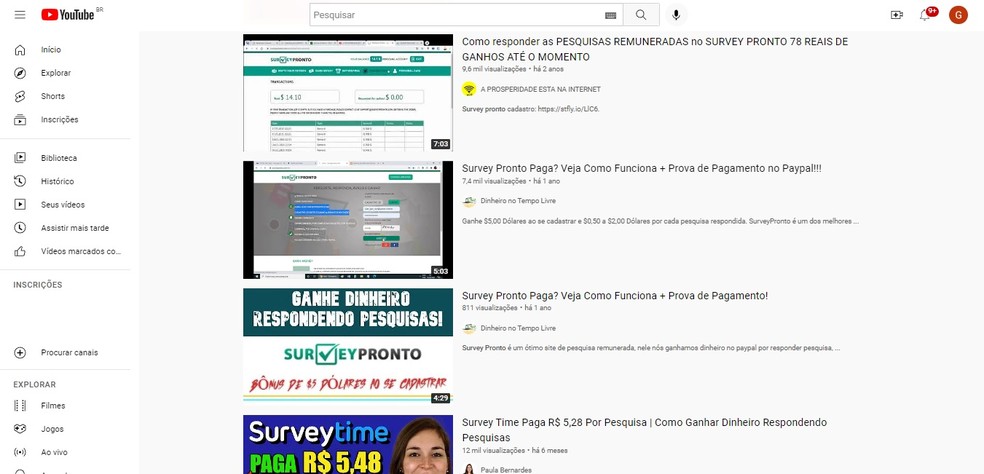
Task: Play the 7:03 Survey Pronto thumbnail
Action: [x=348, y=93]
